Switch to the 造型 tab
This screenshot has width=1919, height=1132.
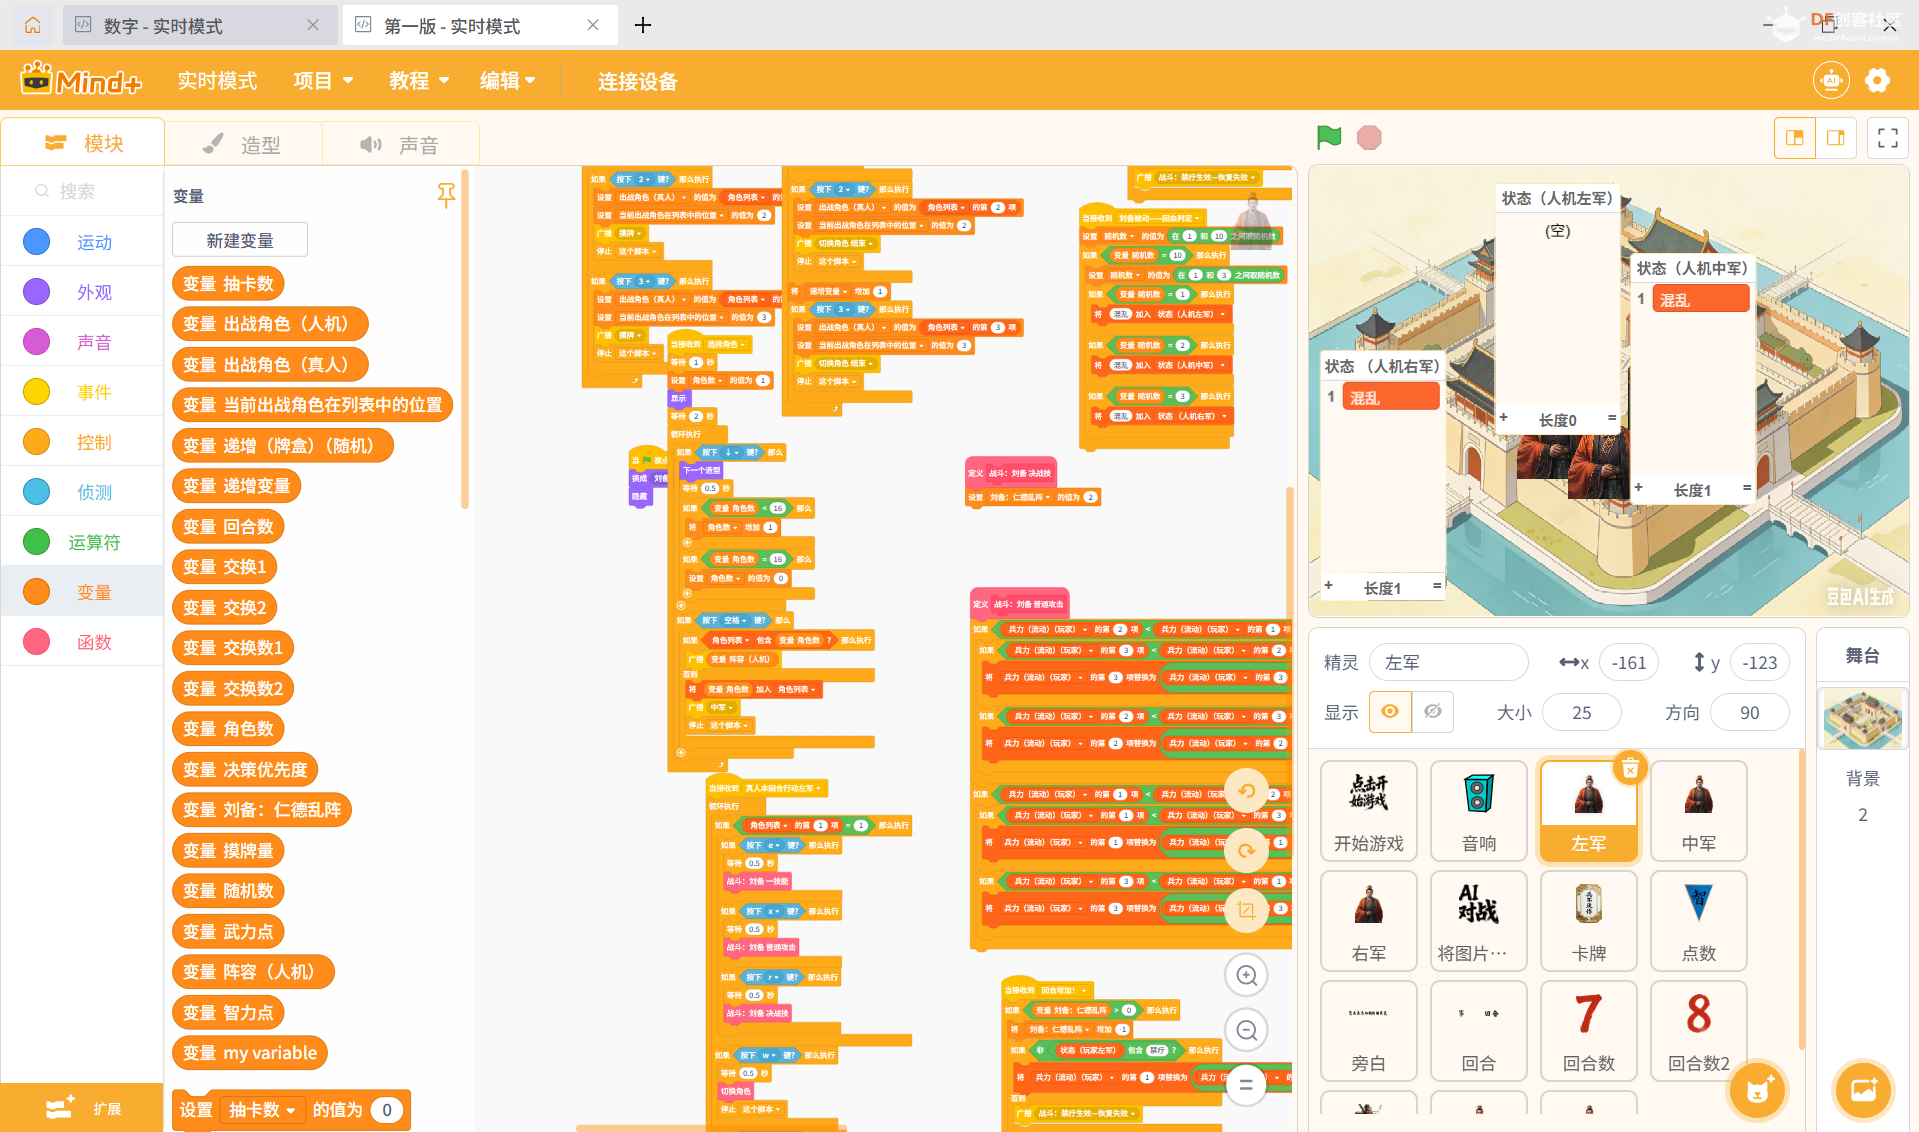(243, 145)
